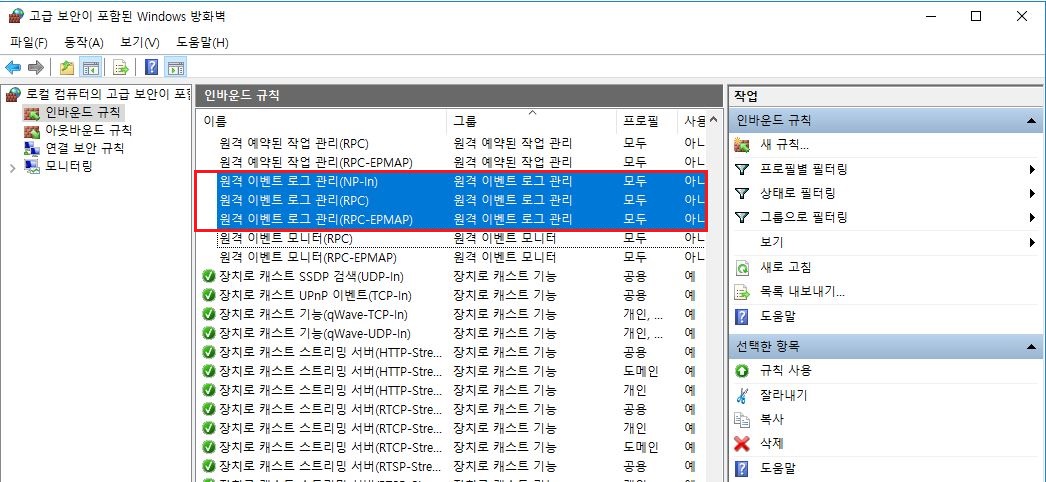Screen dimensions: 1046x482
Task: Open the 파일(F) menu
Action: 29,43
